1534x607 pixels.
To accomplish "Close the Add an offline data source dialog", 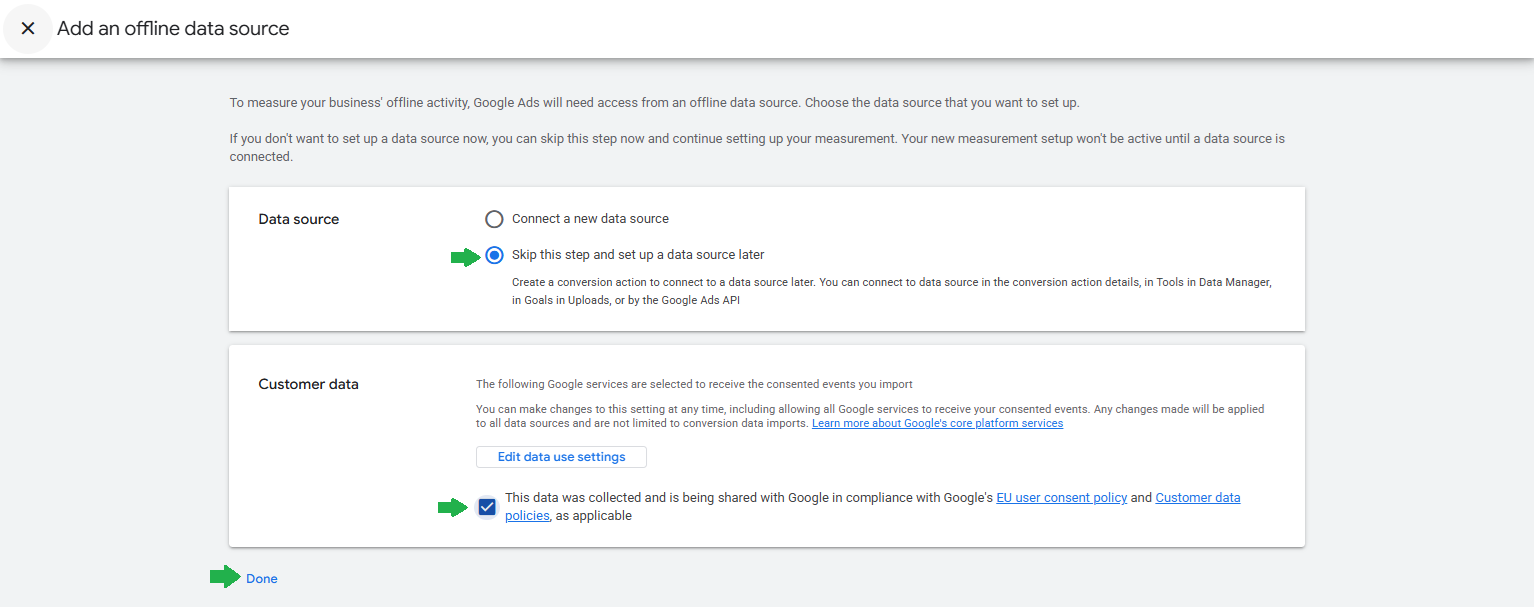I will click(28, 29).
